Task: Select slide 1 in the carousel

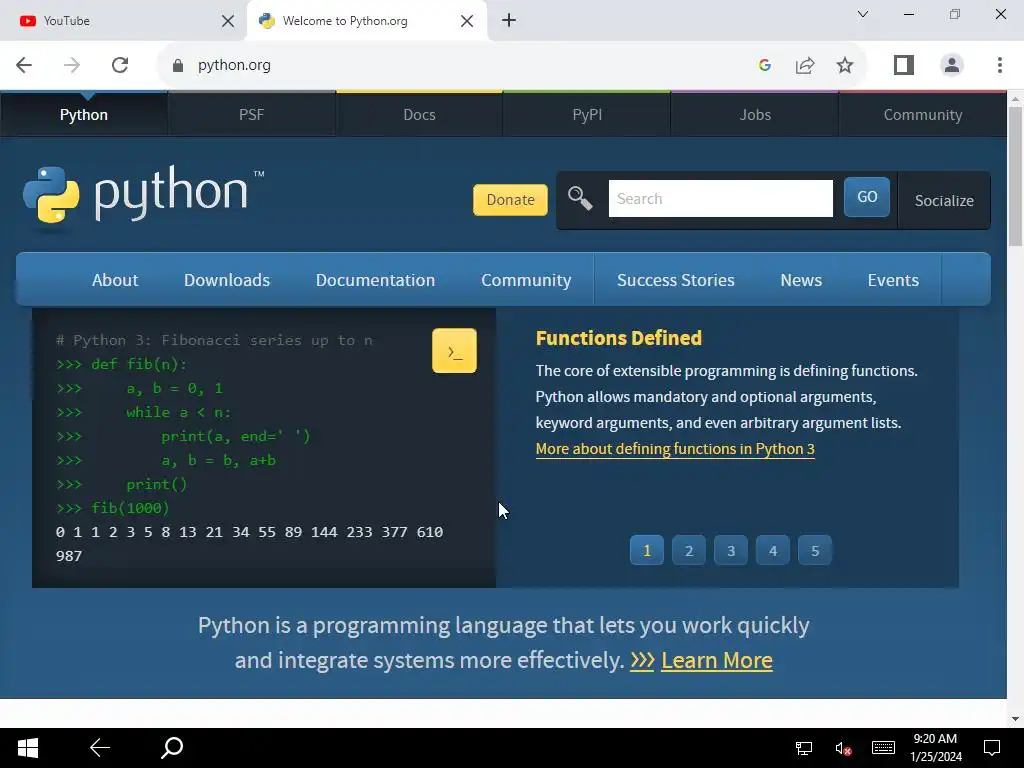Action: [x=647, y=551]
